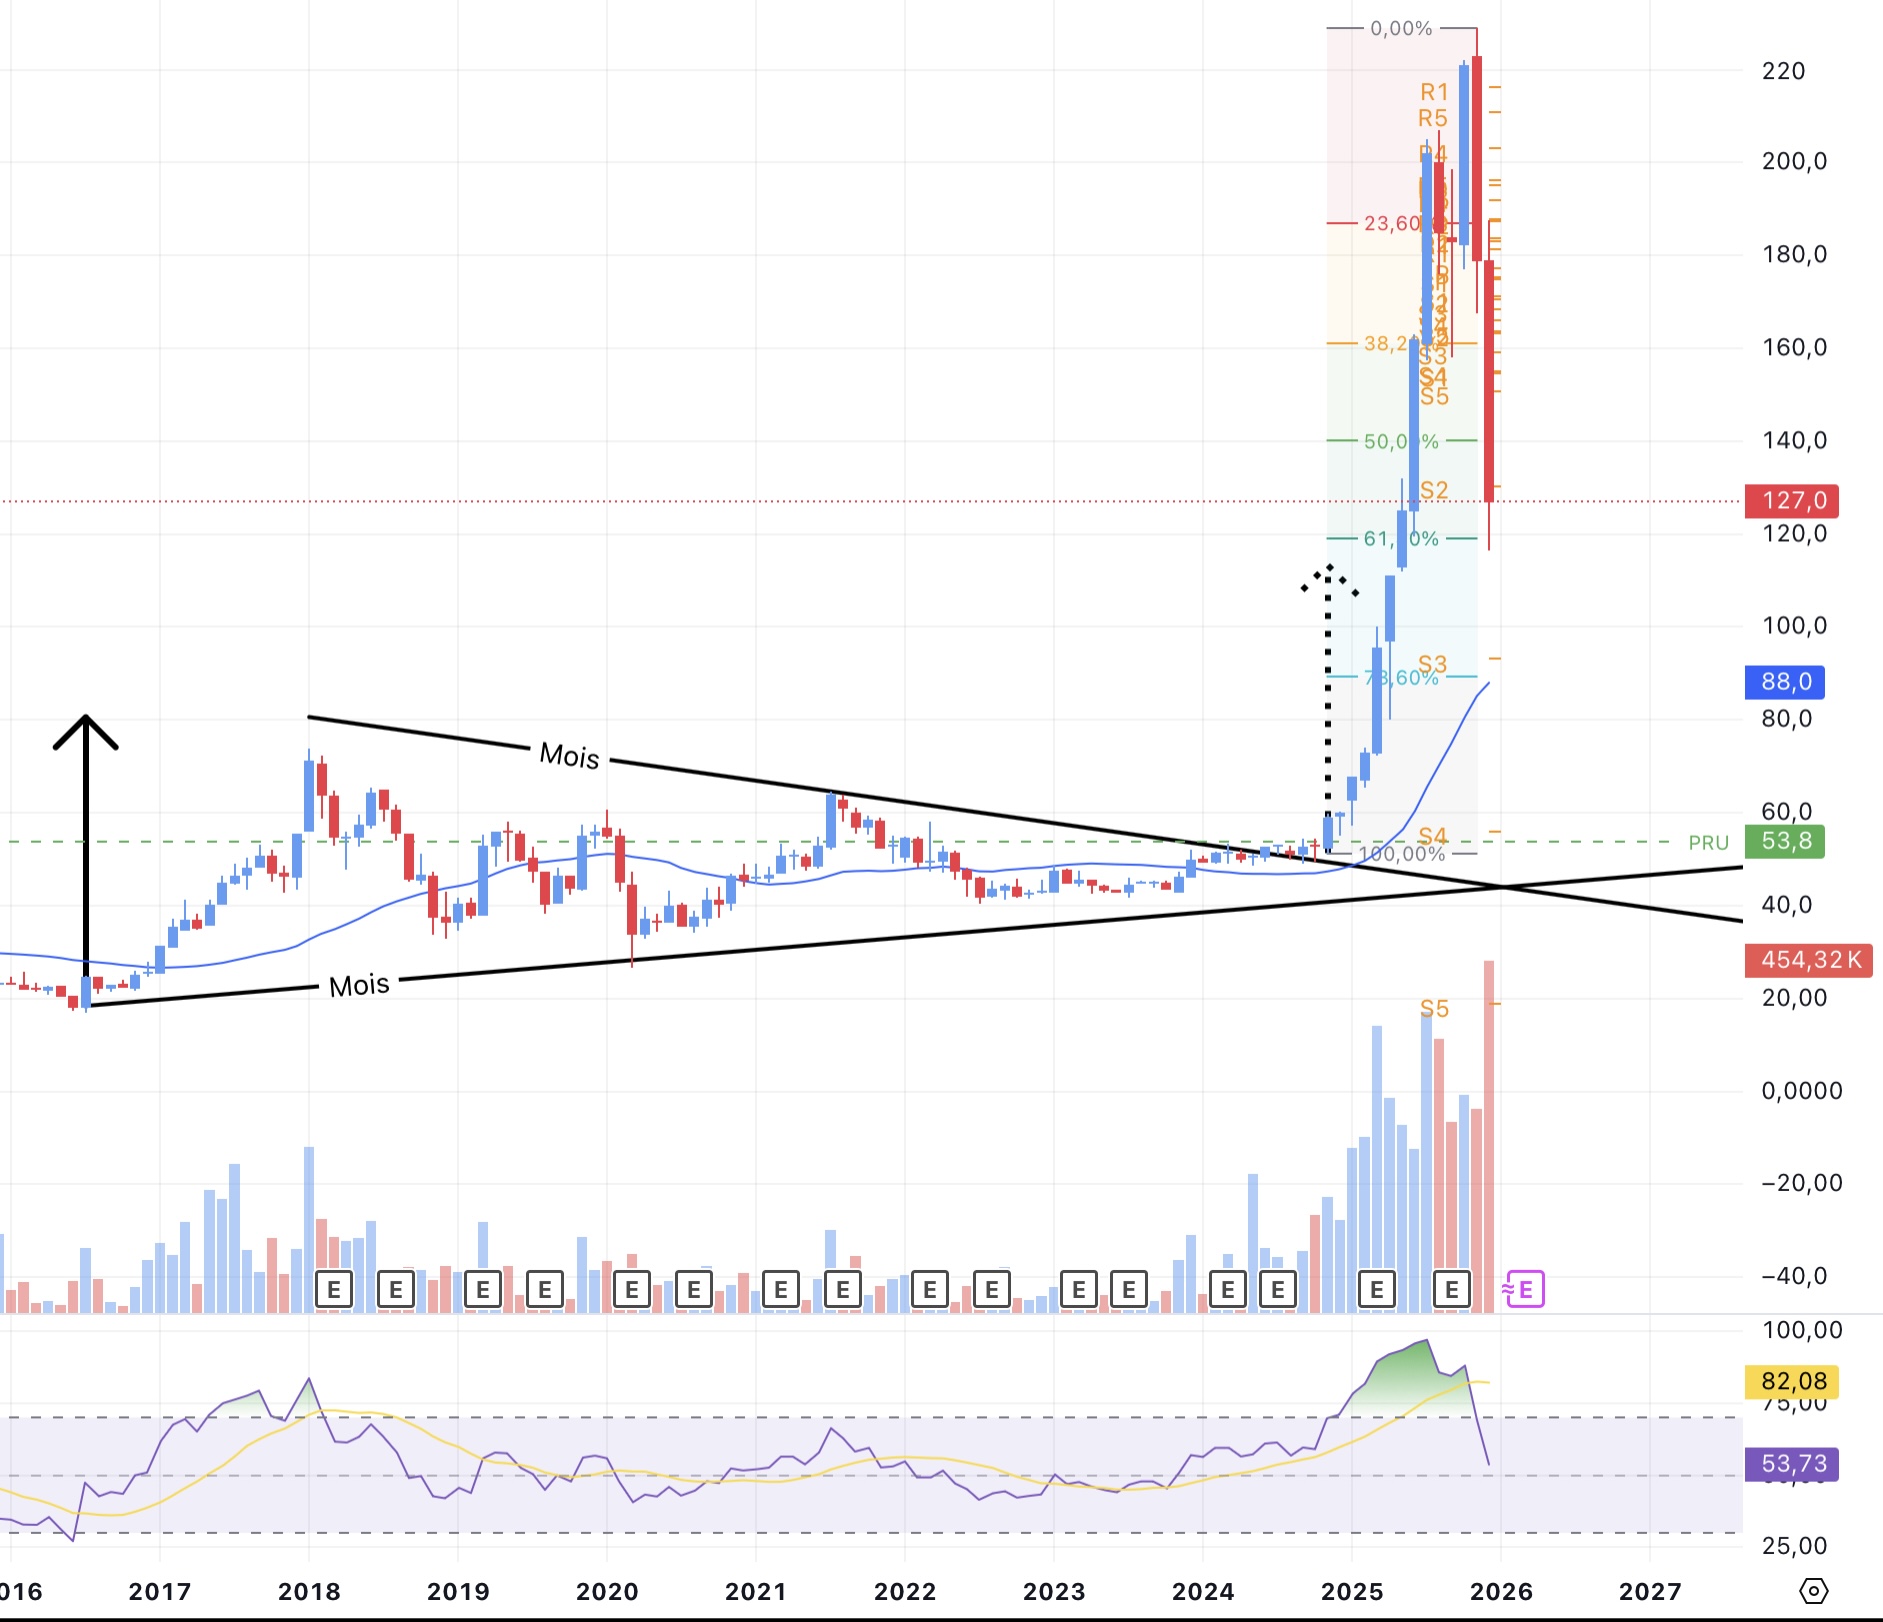Image resolution: width=1883 pixels, height=1622 pixels.
Task: Open chart settings gear icon on time axis
Action: tap(1813, 1590)
